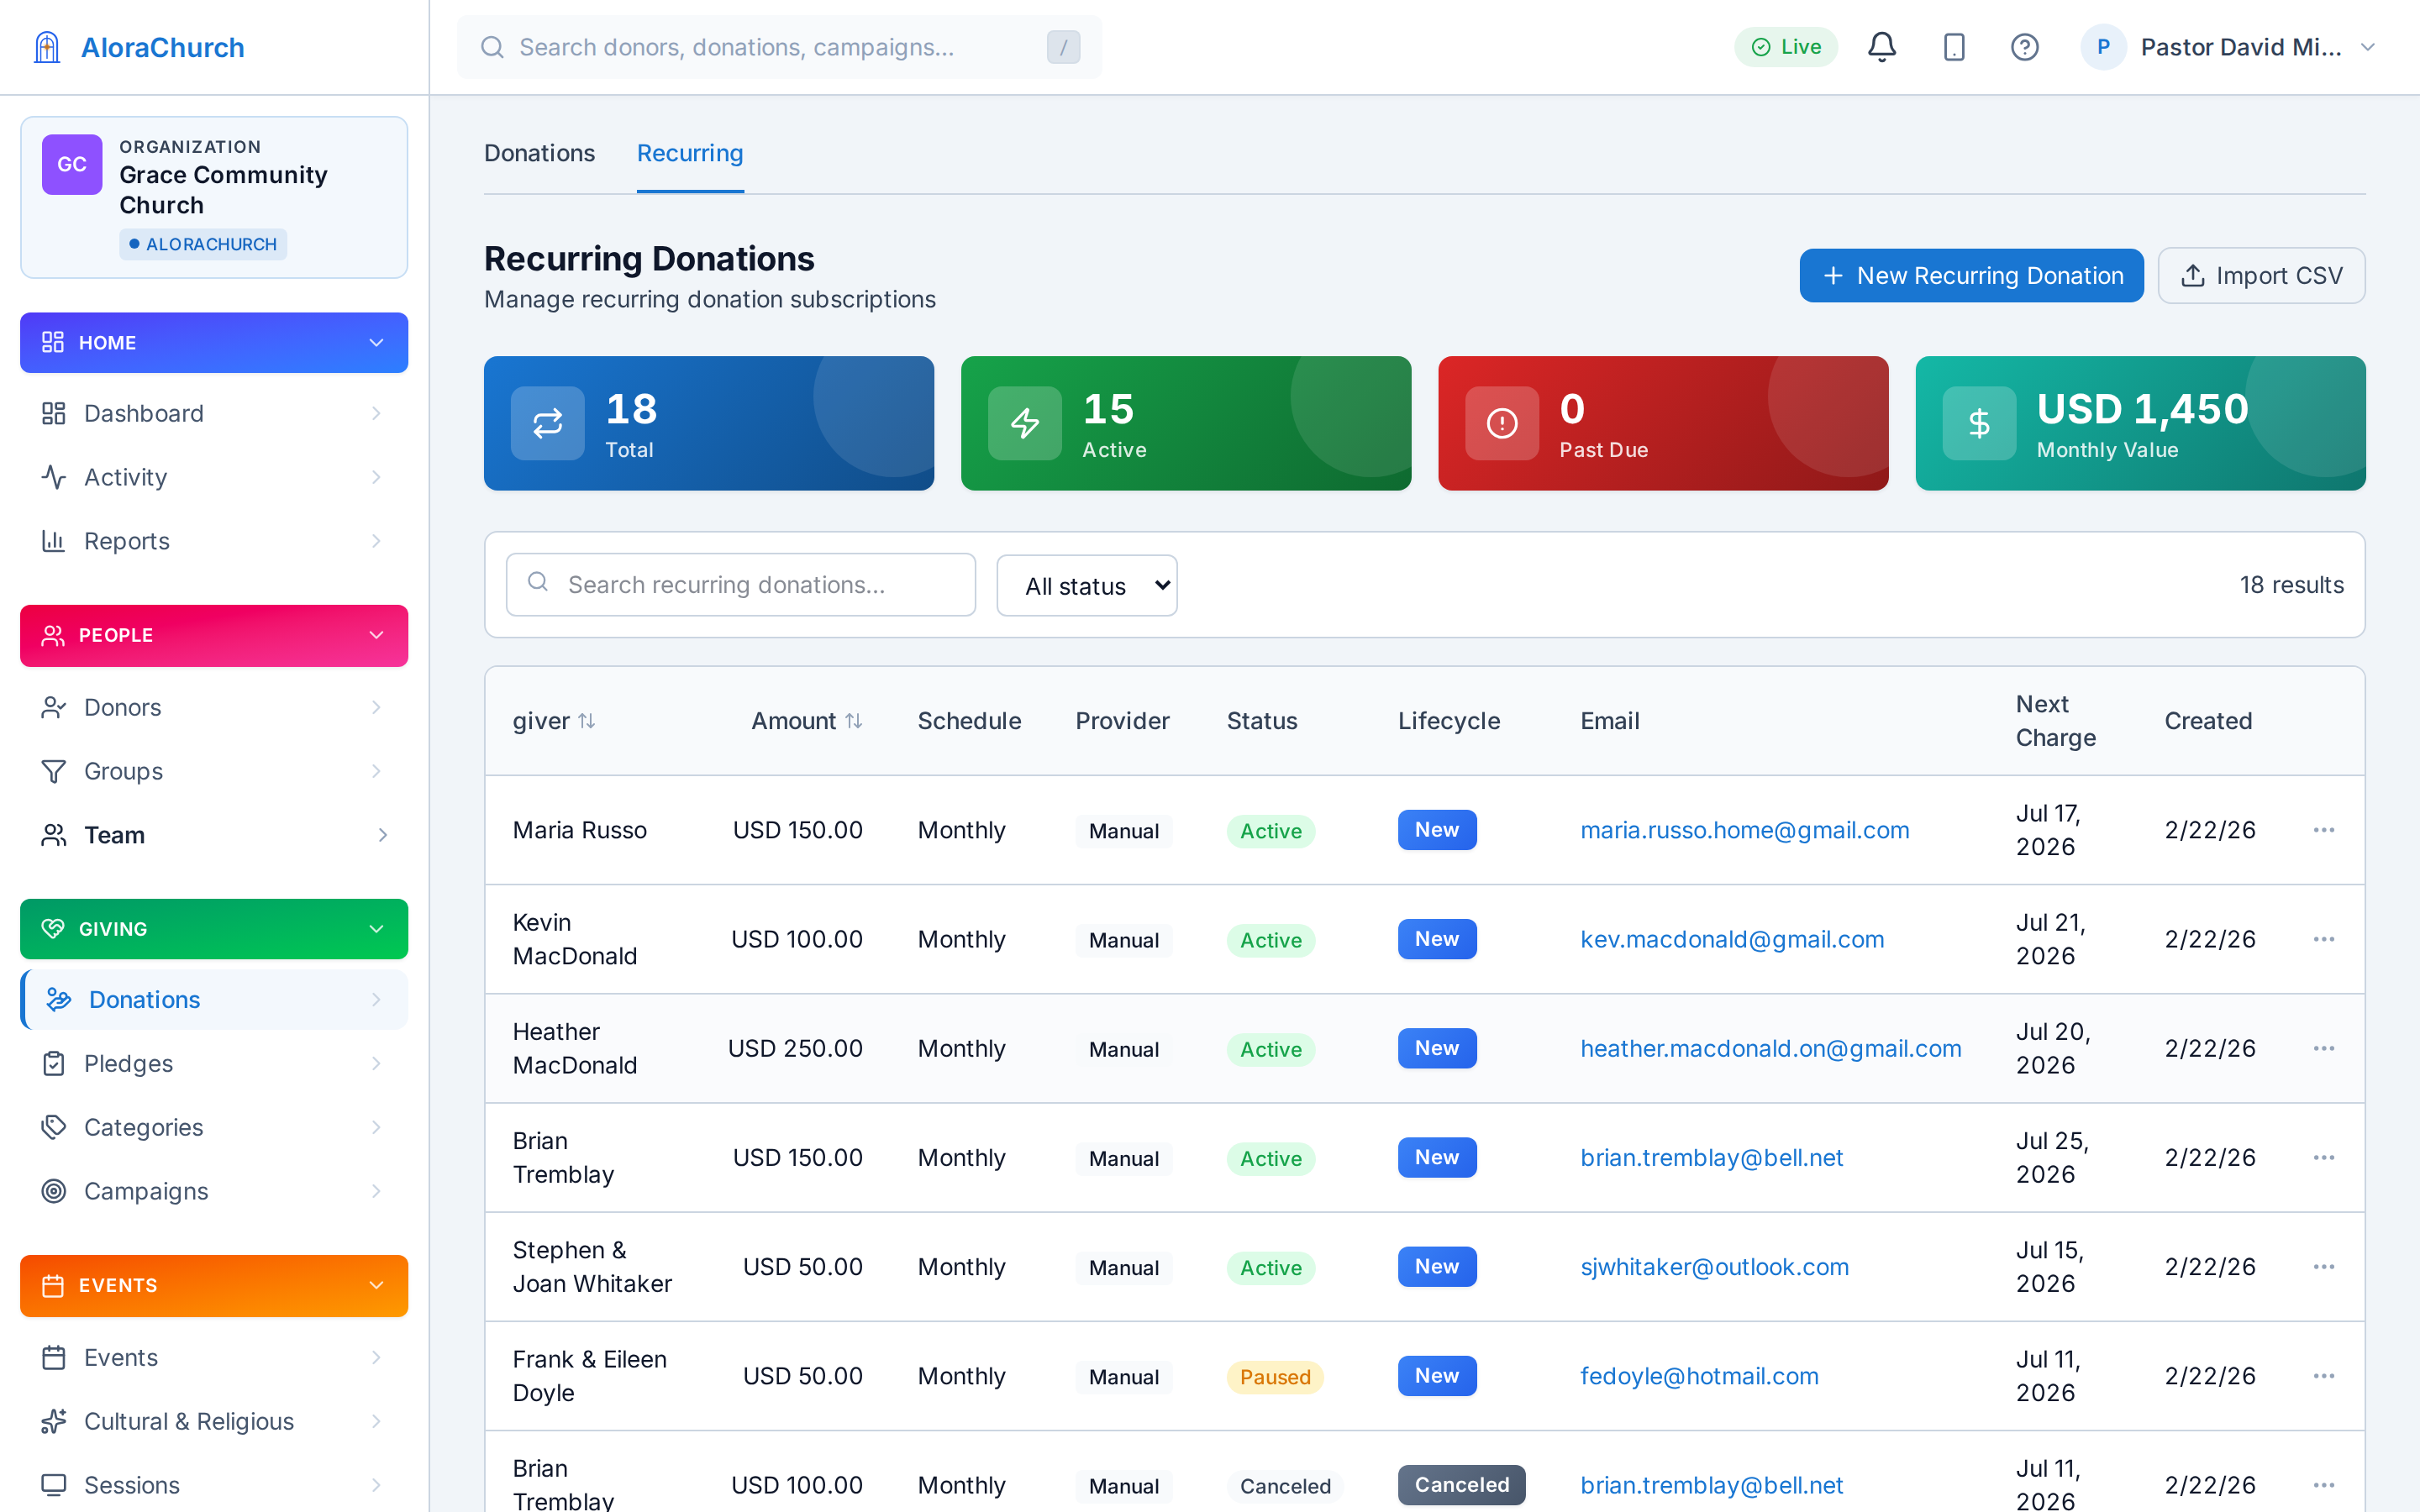Click the Groups funnel icon in sidebar
The height and width of the screenshot is (1512, 2420).
54,771
